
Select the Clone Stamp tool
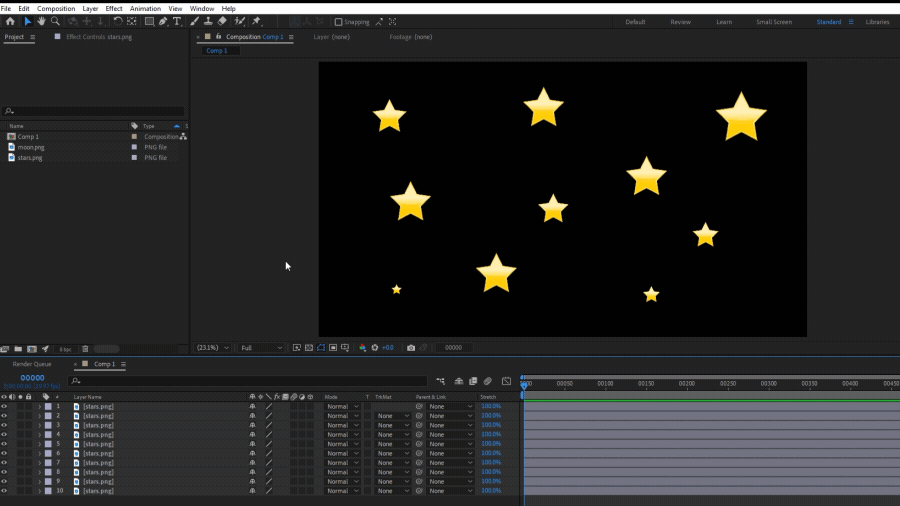pyautogui.click(x=208, y=21)
